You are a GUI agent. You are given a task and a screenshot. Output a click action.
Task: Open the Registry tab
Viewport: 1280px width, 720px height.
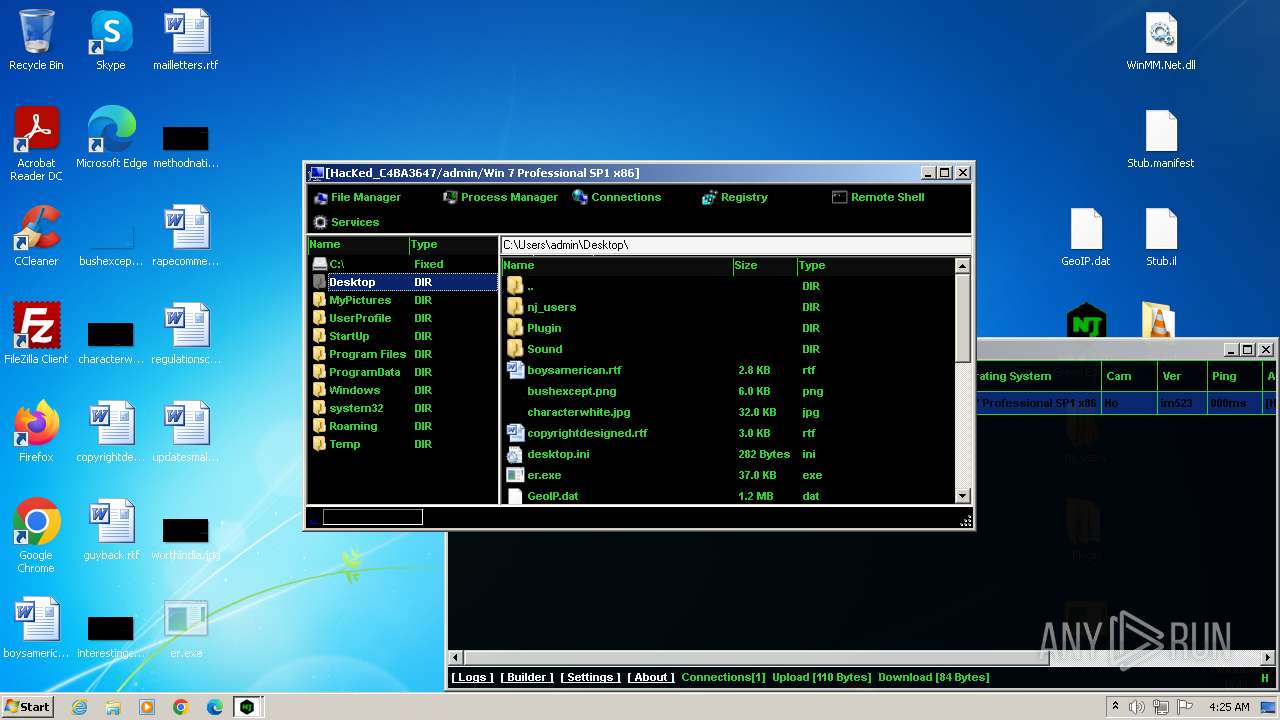coord(735,197)
